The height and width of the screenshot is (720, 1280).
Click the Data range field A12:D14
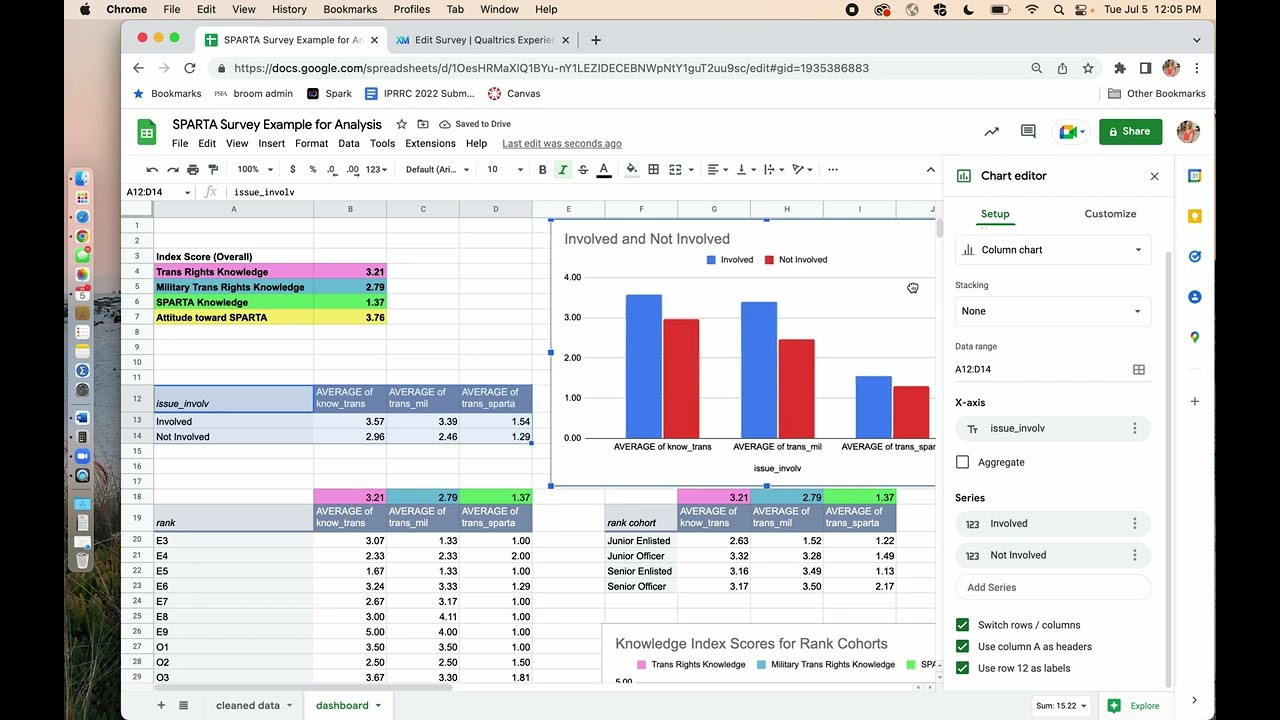[x=1040, y=369]
